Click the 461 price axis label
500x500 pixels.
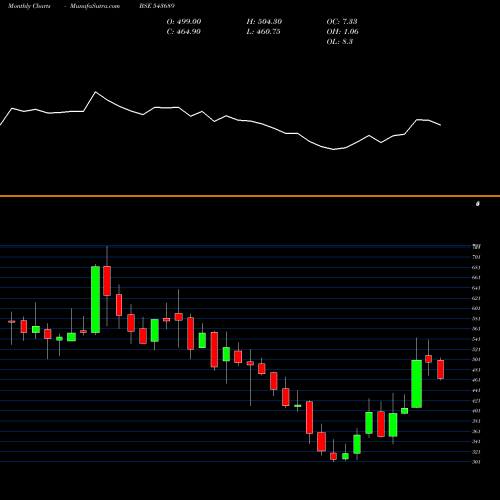[x=476, y=380]
